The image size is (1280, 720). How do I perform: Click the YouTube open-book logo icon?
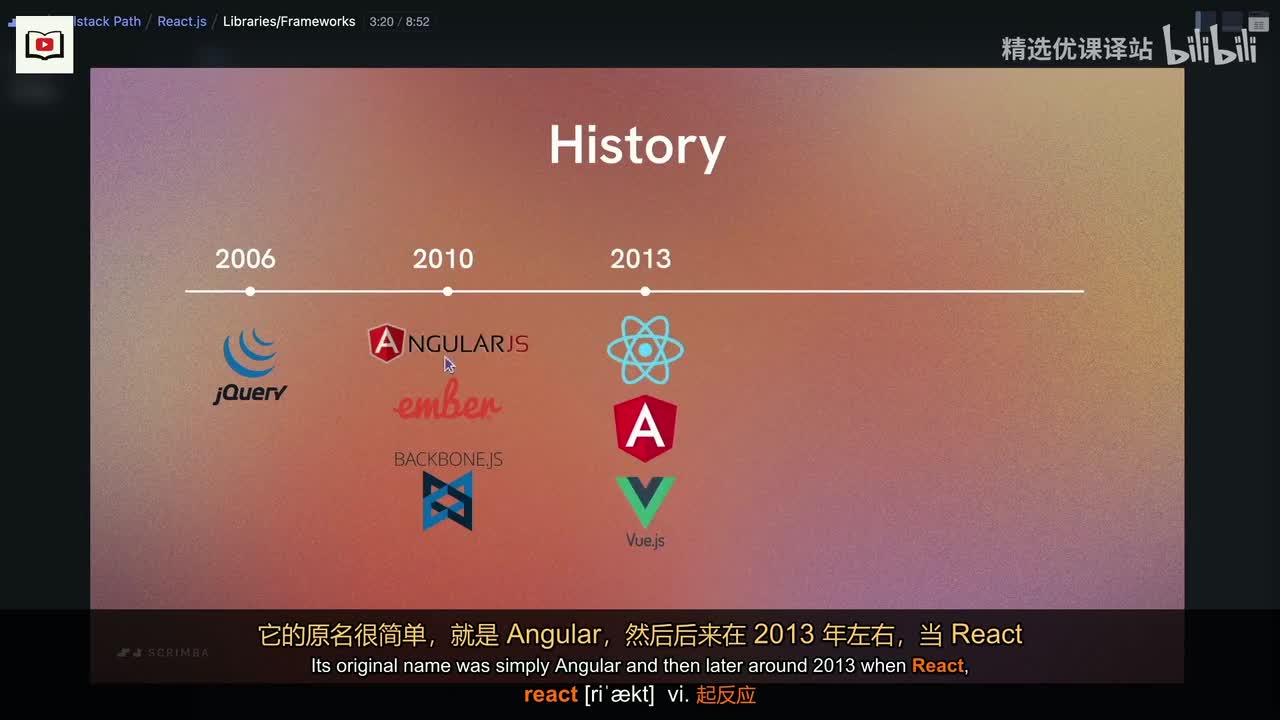45,45
